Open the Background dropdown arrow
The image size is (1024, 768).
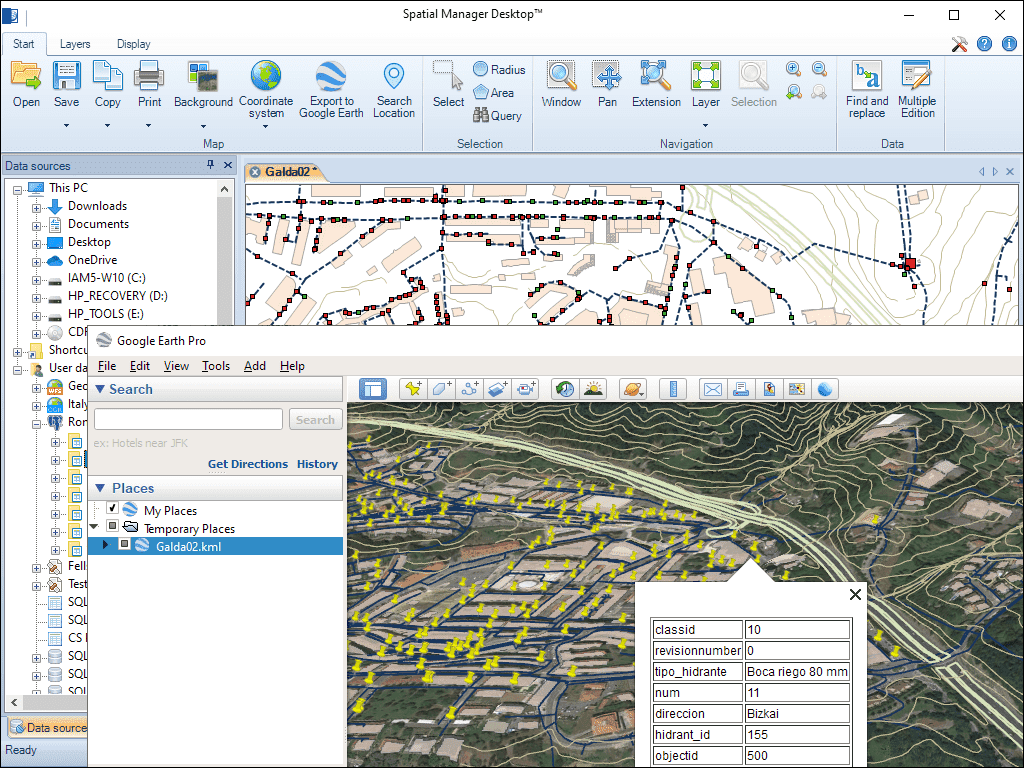coord(203,126)
